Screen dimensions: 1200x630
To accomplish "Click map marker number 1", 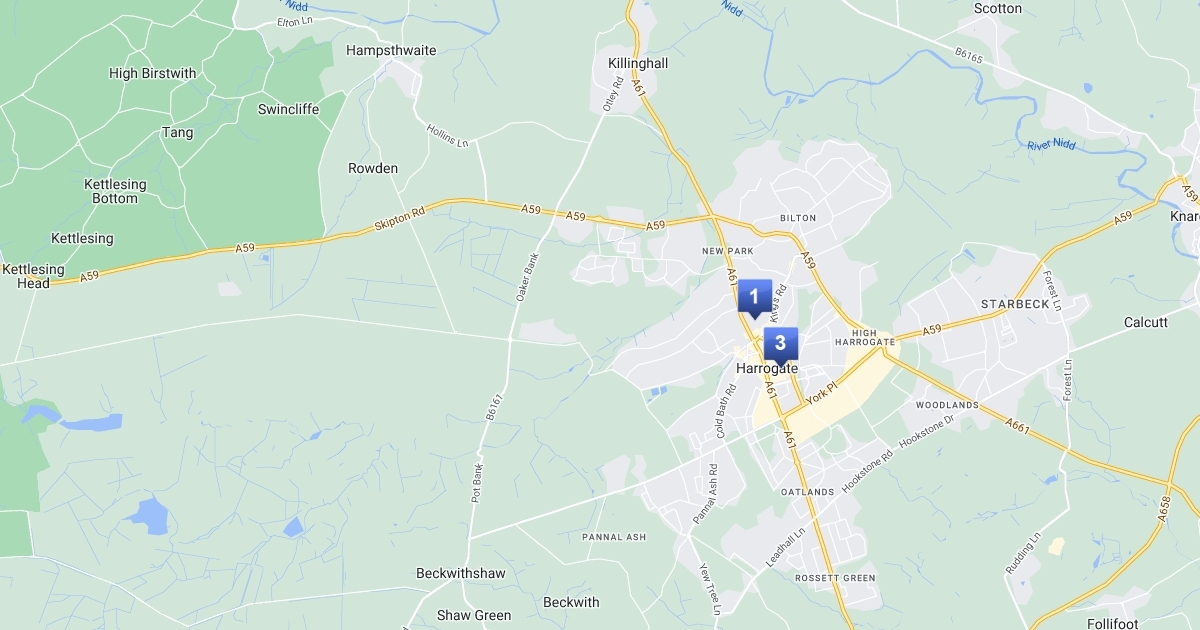I will [754, 298].
